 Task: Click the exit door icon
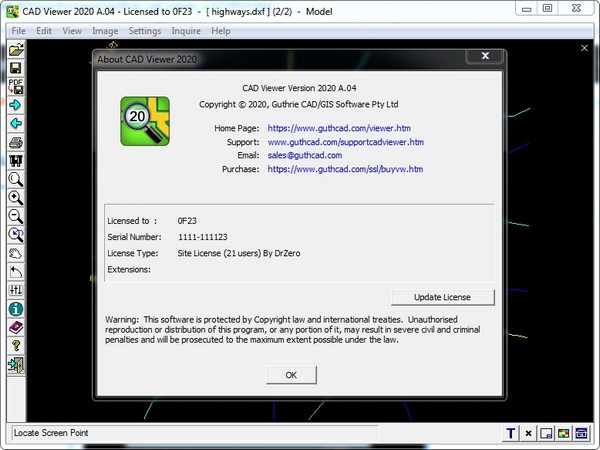[16, 364]
